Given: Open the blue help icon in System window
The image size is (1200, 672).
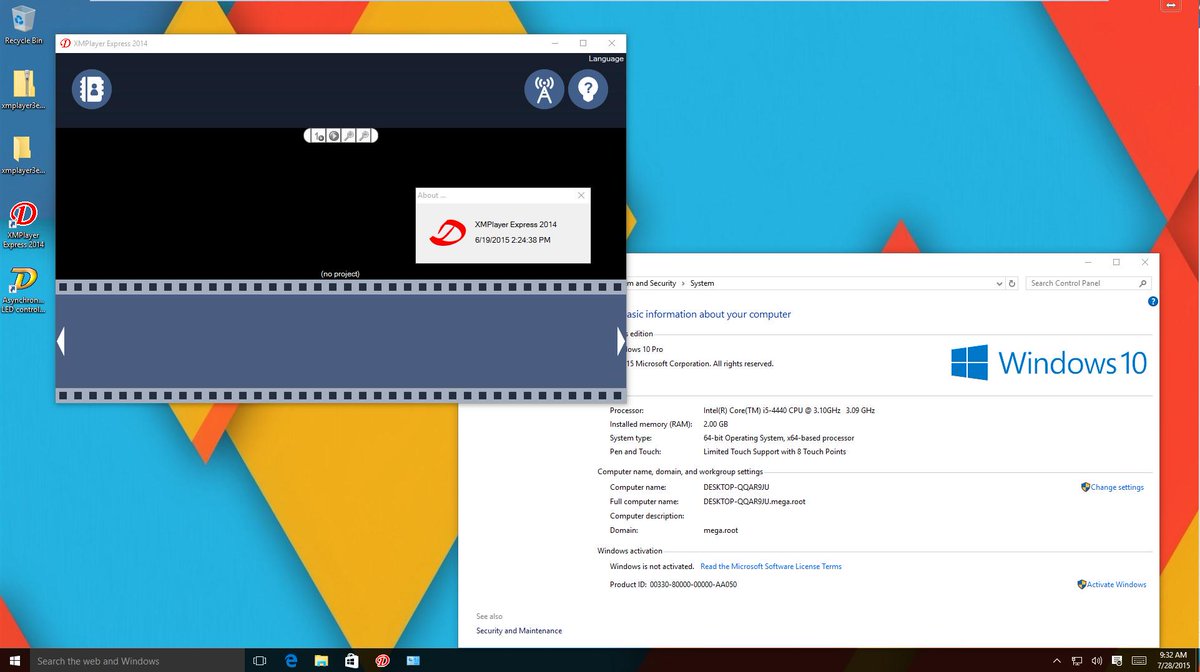Looking at the screenshot, I should [1153, 301].
